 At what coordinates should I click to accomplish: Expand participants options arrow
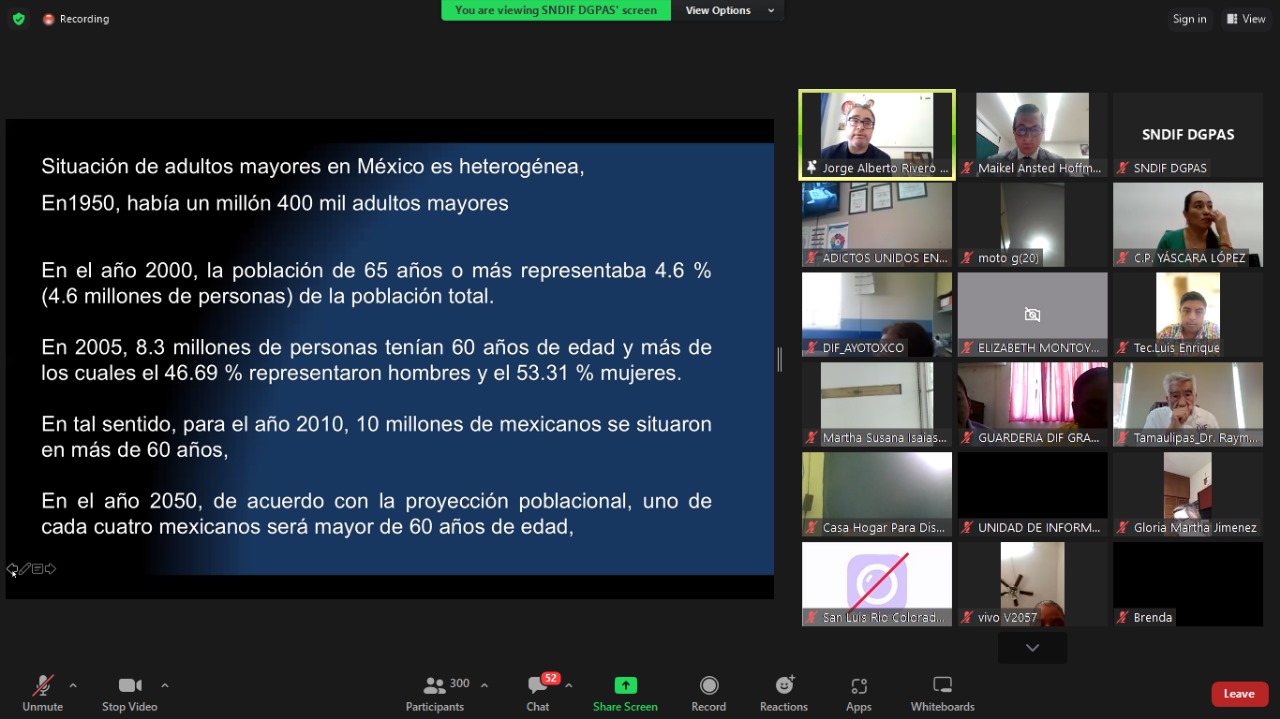click(485, 685)
